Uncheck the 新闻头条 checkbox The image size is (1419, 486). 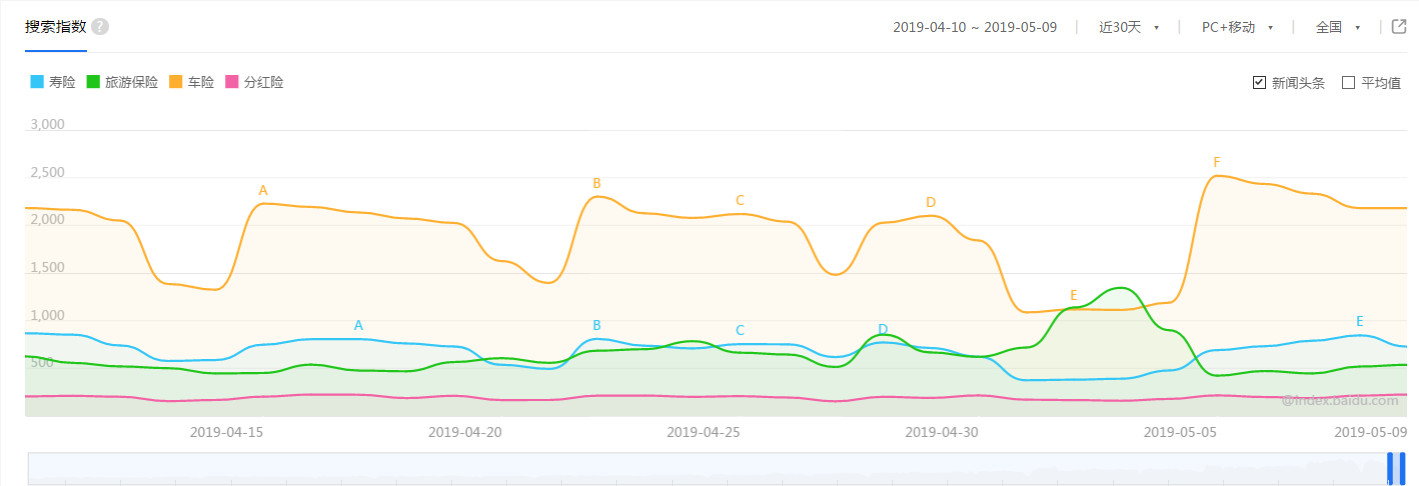tap(1259, 83)
